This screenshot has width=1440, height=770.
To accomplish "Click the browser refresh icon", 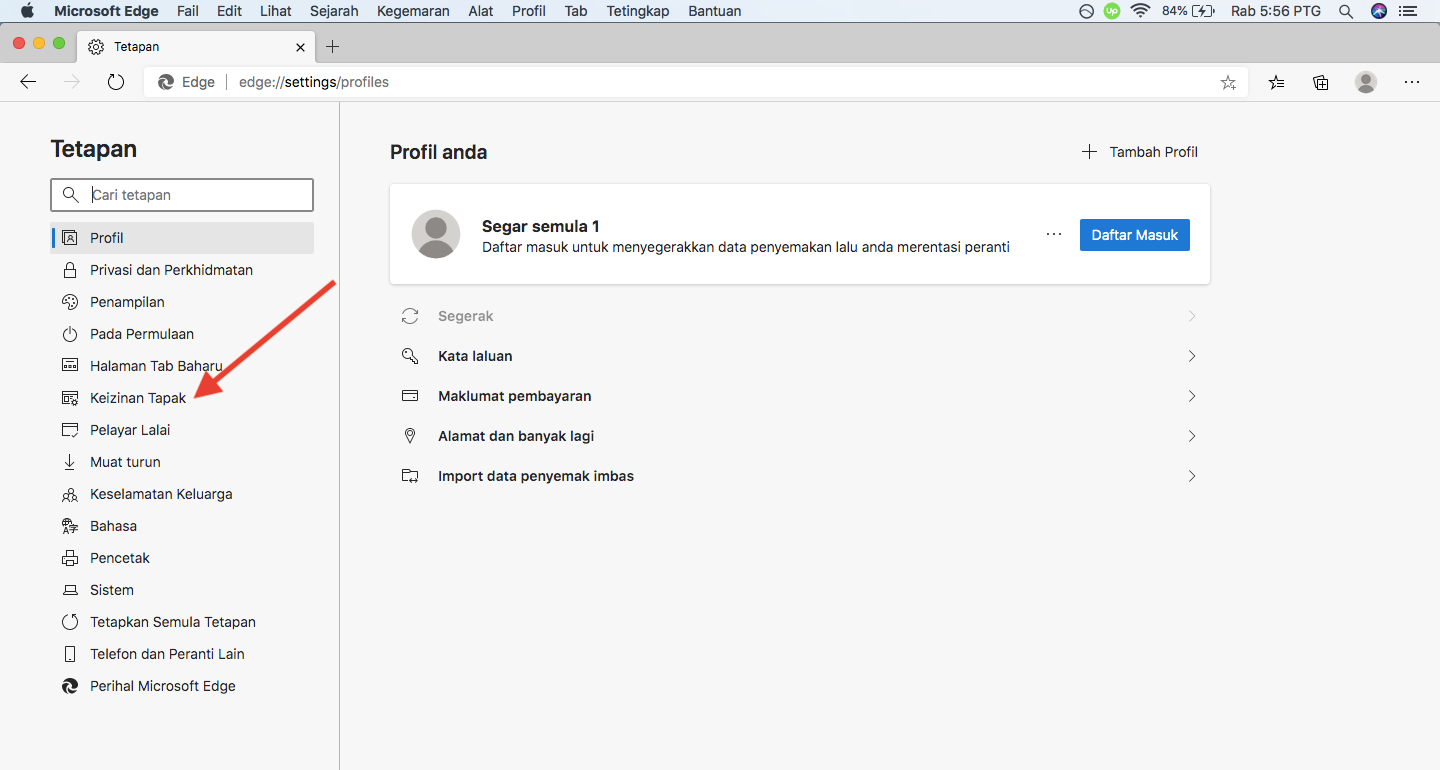I will pyautogui.click(x=116, y=82).
